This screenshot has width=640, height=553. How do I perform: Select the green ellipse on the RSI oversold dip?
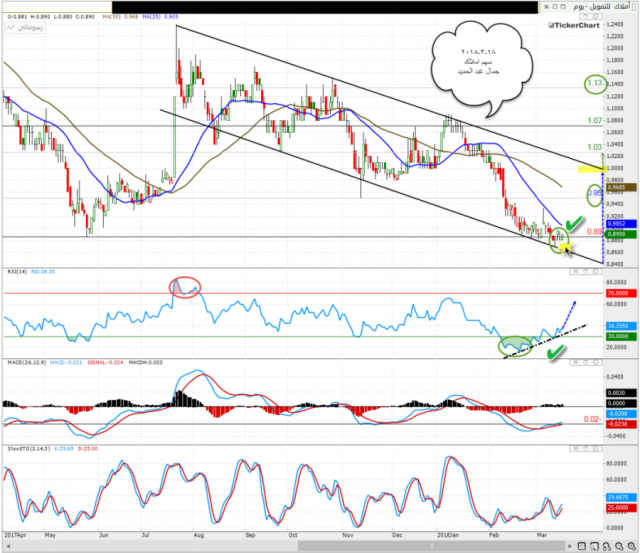coord(521,344)
